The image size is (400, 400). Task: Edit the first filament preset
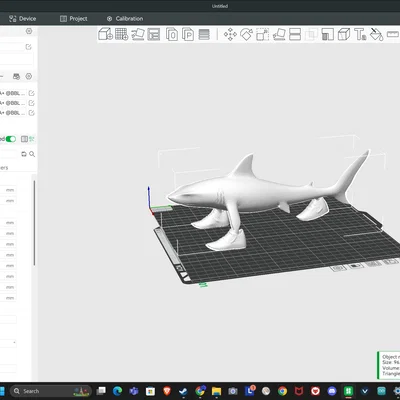click(x=31, y=93)
